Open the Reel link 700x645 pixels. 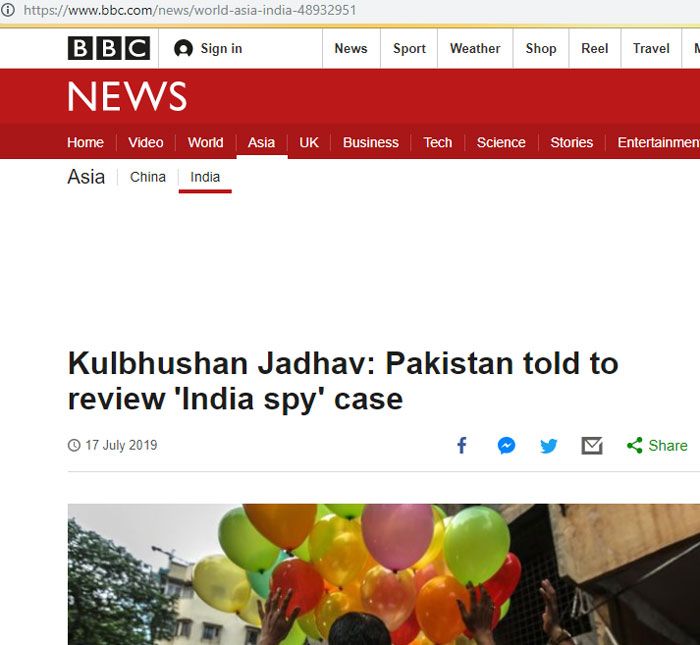click(595, 48)
